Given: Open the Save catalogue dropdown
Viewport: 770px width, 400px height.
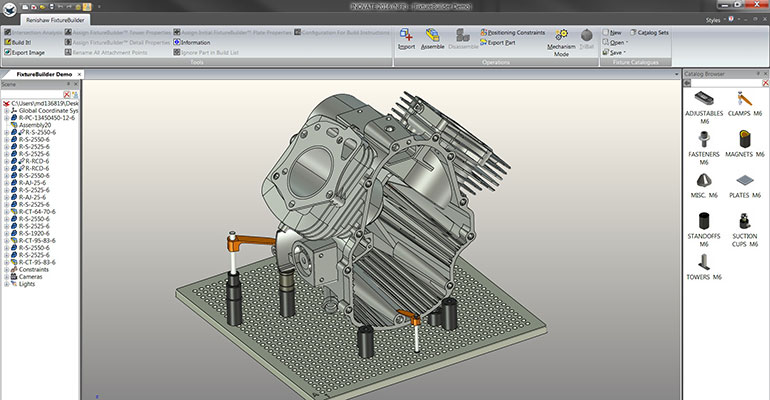Looking at the screenshot, I should [x=625, y=53].
